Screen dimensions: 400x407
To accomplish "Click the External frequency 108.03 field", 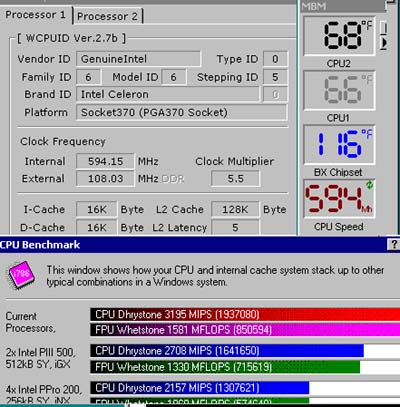I will pyautogui.click(x=105, y=179).
